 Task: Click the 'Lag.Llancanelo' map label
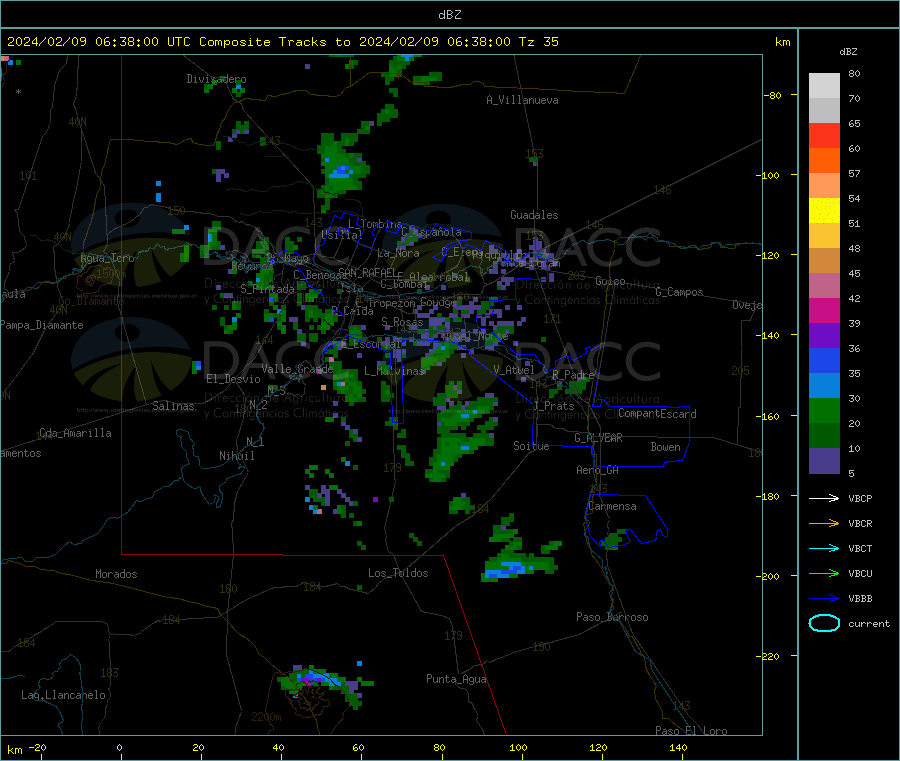pos(63,695)
